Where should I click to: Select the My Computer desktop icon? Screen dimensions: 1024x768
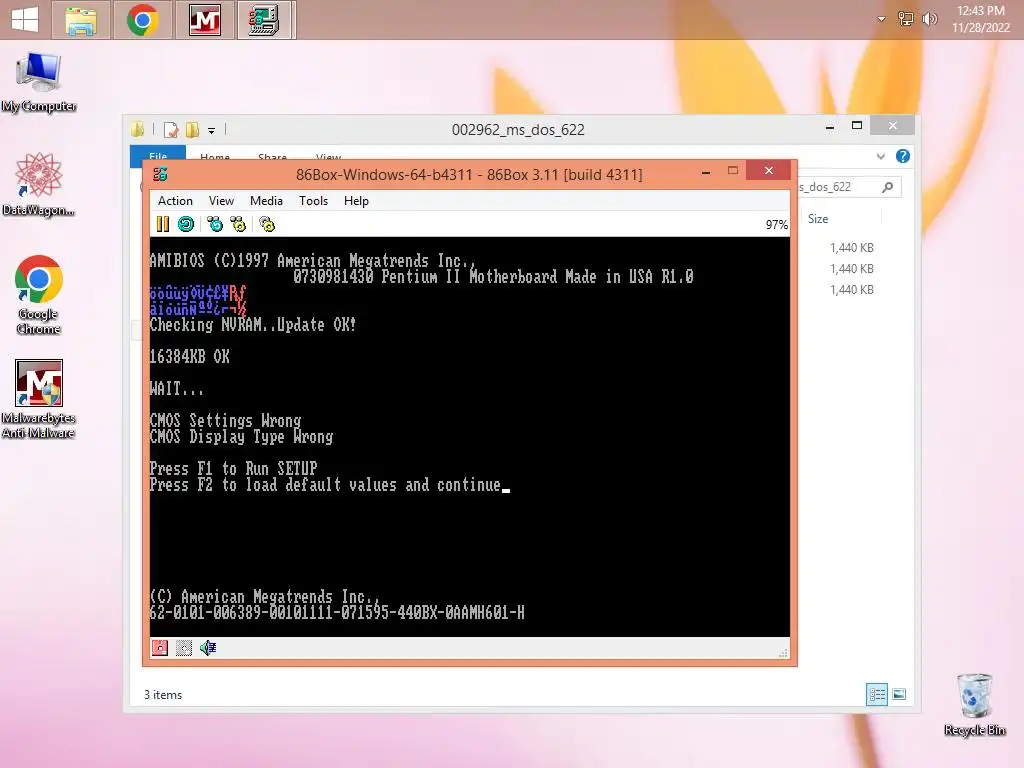[39, 82]
